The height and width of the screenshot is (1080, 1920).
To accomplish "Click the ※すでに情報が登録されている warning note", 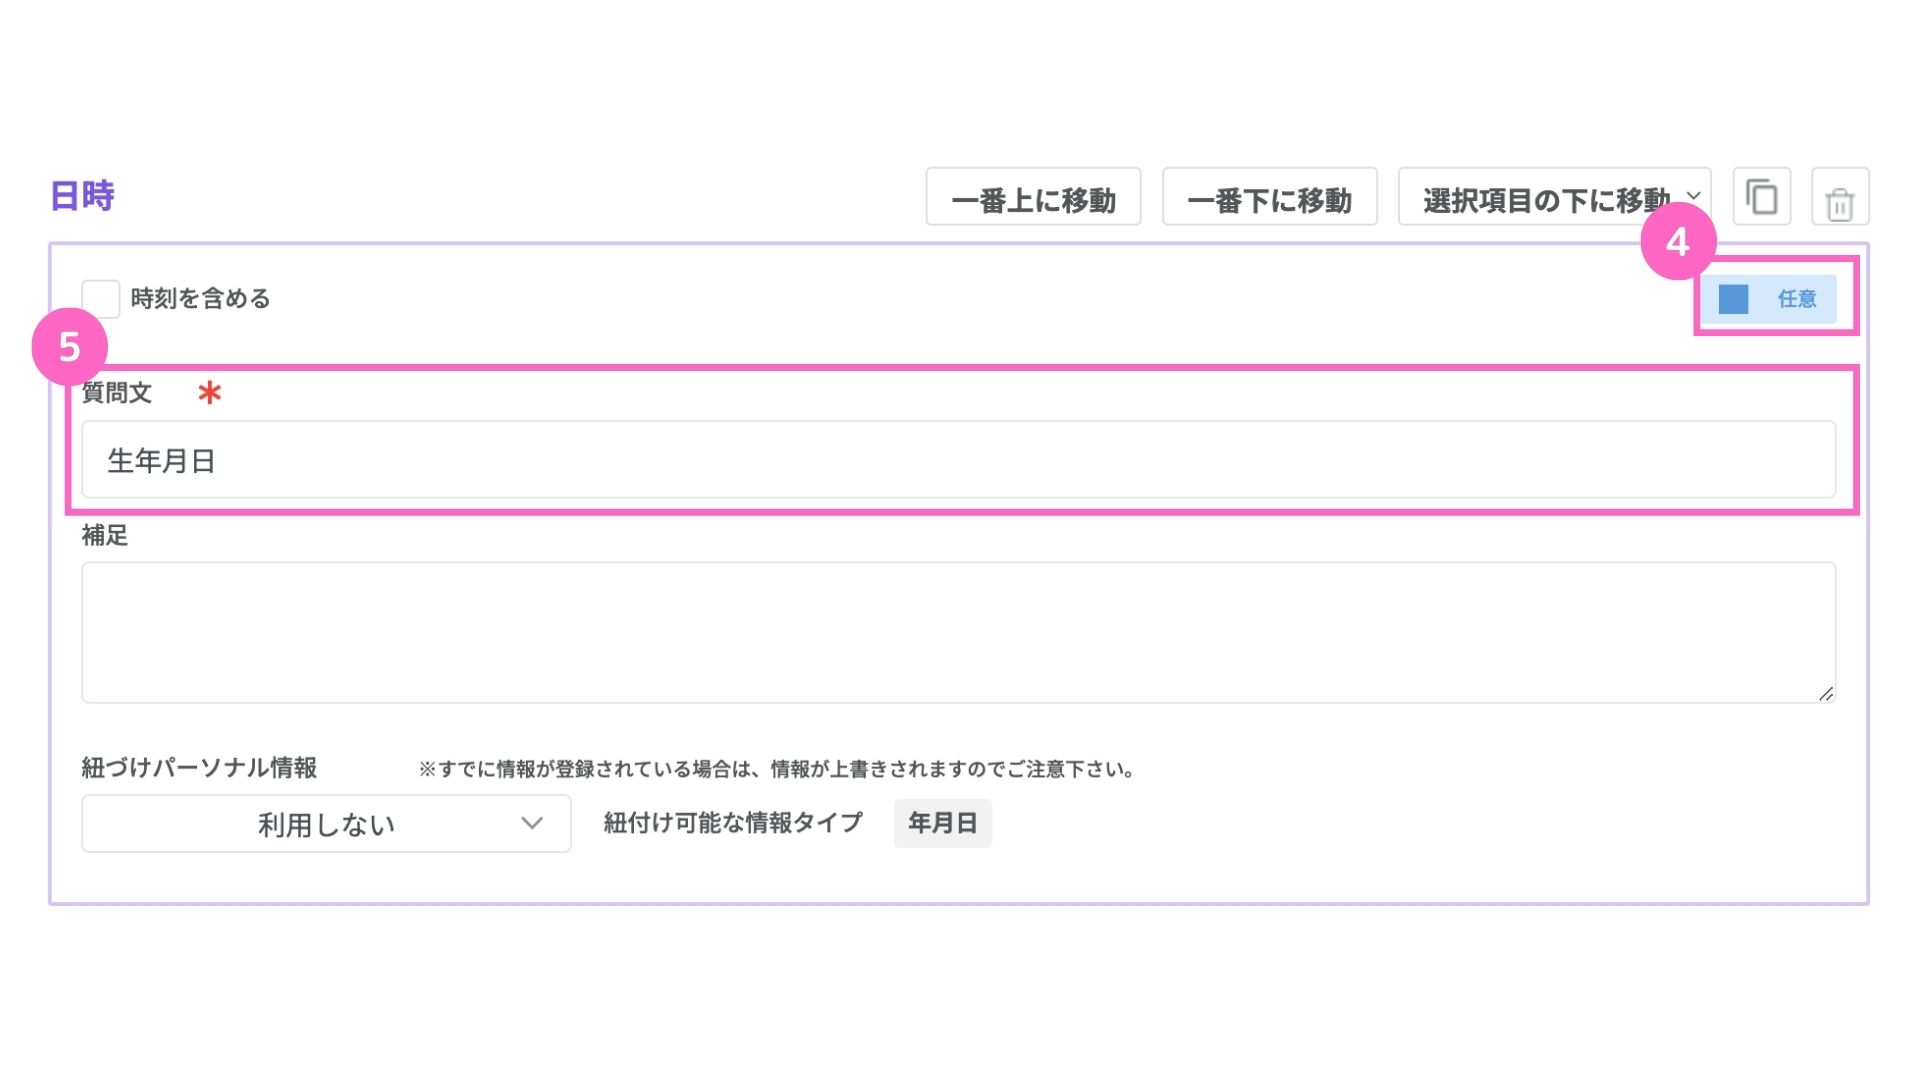I will click(777, 769).
